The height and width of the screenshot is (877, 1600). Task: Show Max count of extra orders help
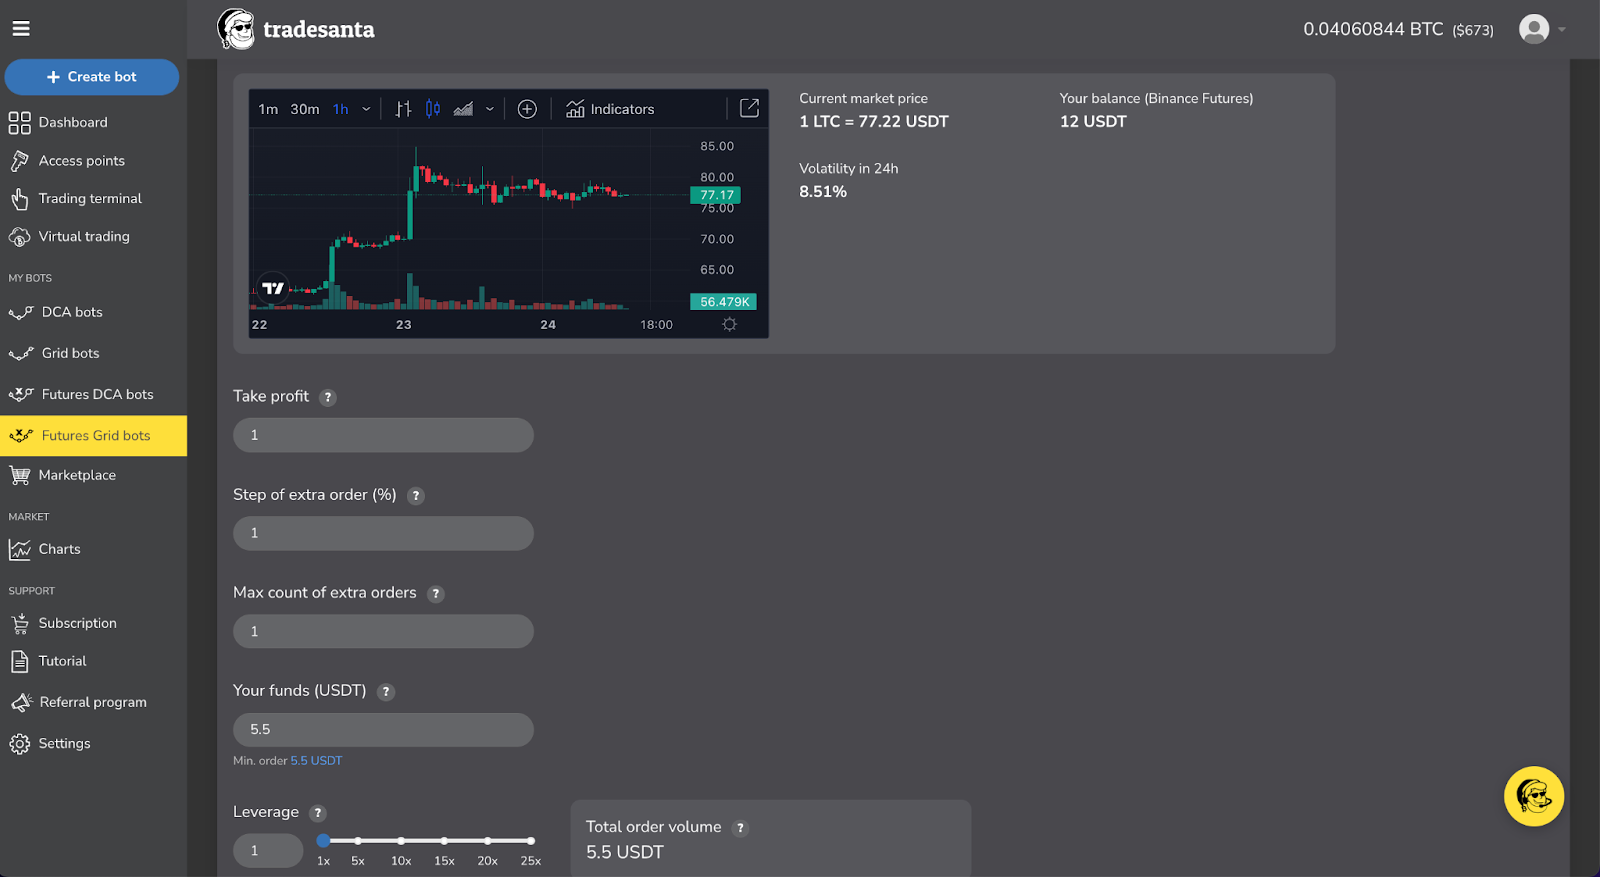coord(436,594)
